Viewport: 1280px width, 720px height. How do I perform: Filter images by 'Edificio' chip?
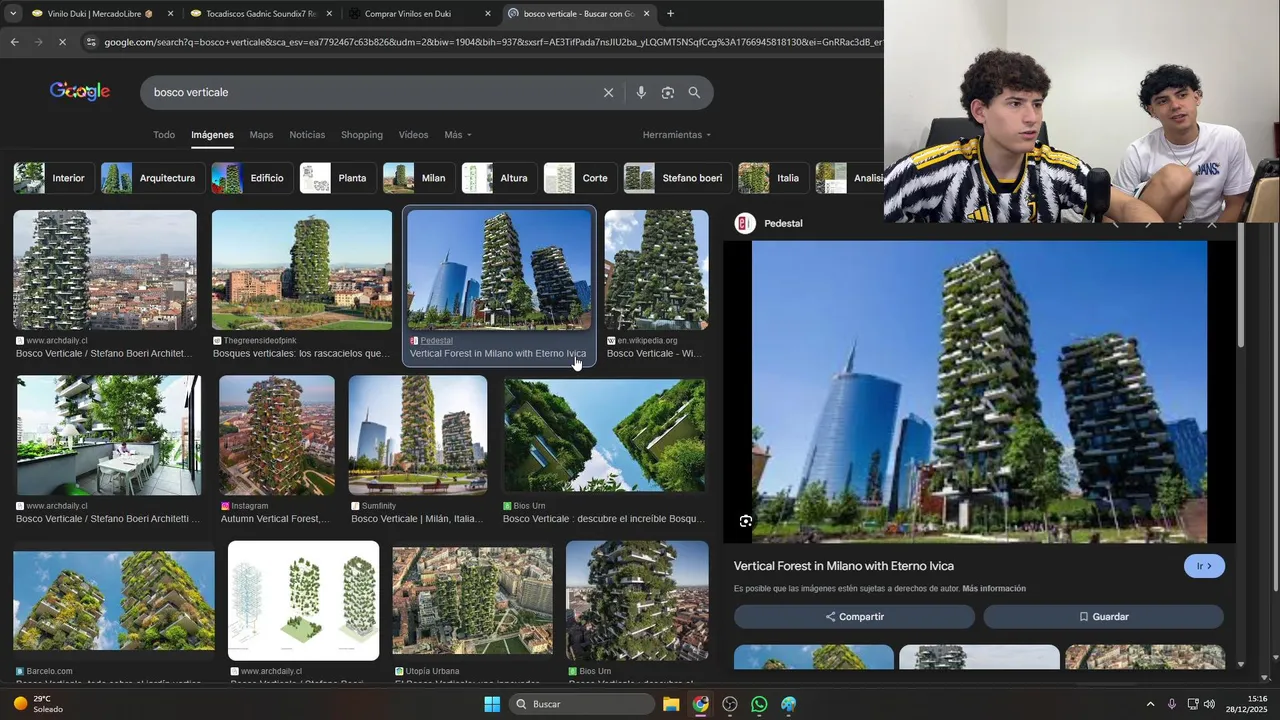point(252,178)
